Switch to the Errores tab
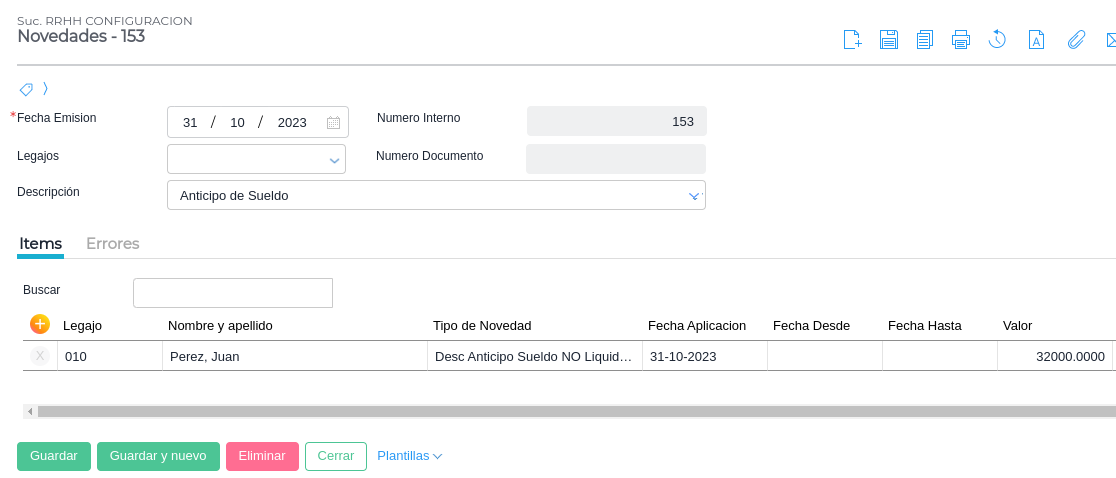Viewport: 1116px width, 478px height. 113,244
